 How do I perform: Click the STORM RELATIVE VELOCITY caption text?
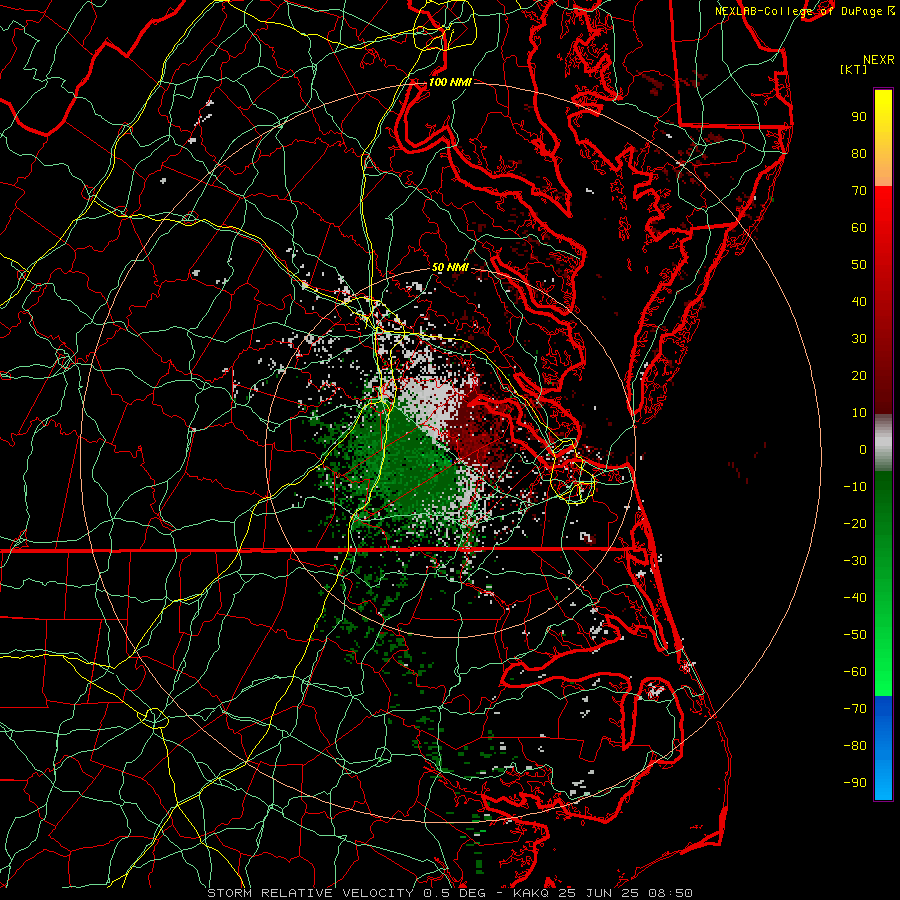pyautogui.click(x=312, y=893)
